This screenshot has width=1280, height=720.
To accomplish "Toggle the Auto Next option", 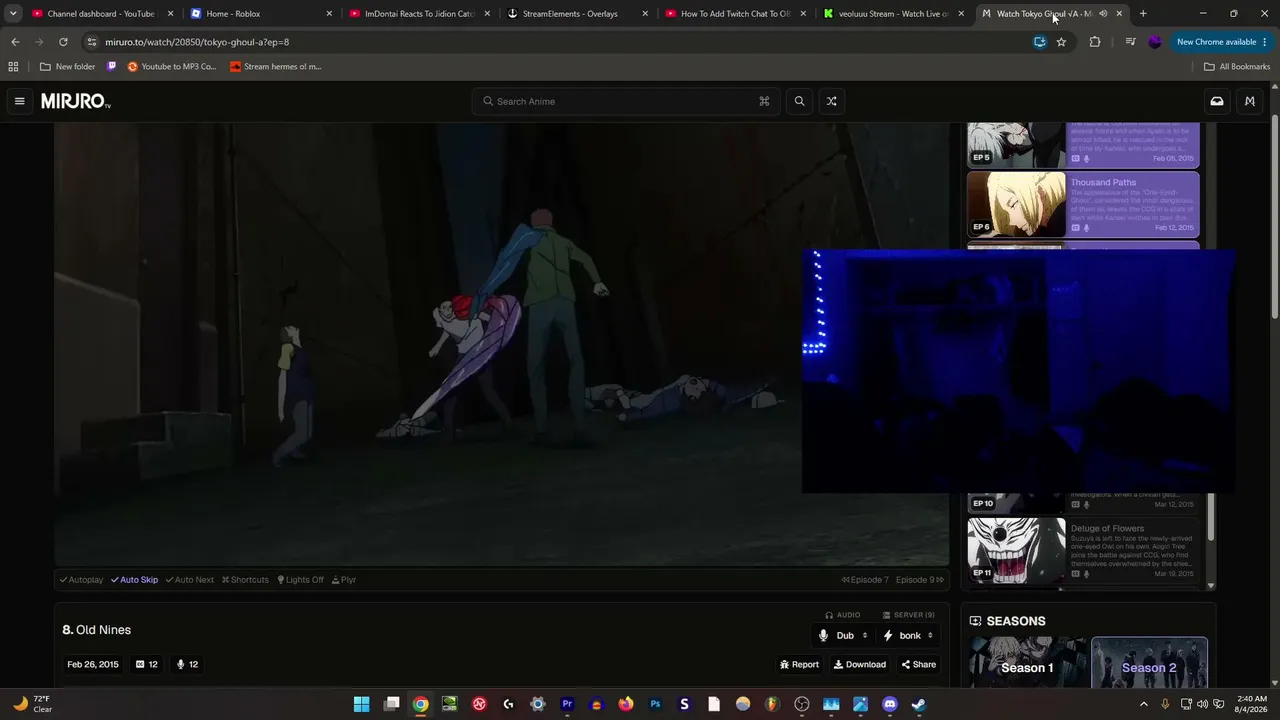I will click(x=190, y=580).
